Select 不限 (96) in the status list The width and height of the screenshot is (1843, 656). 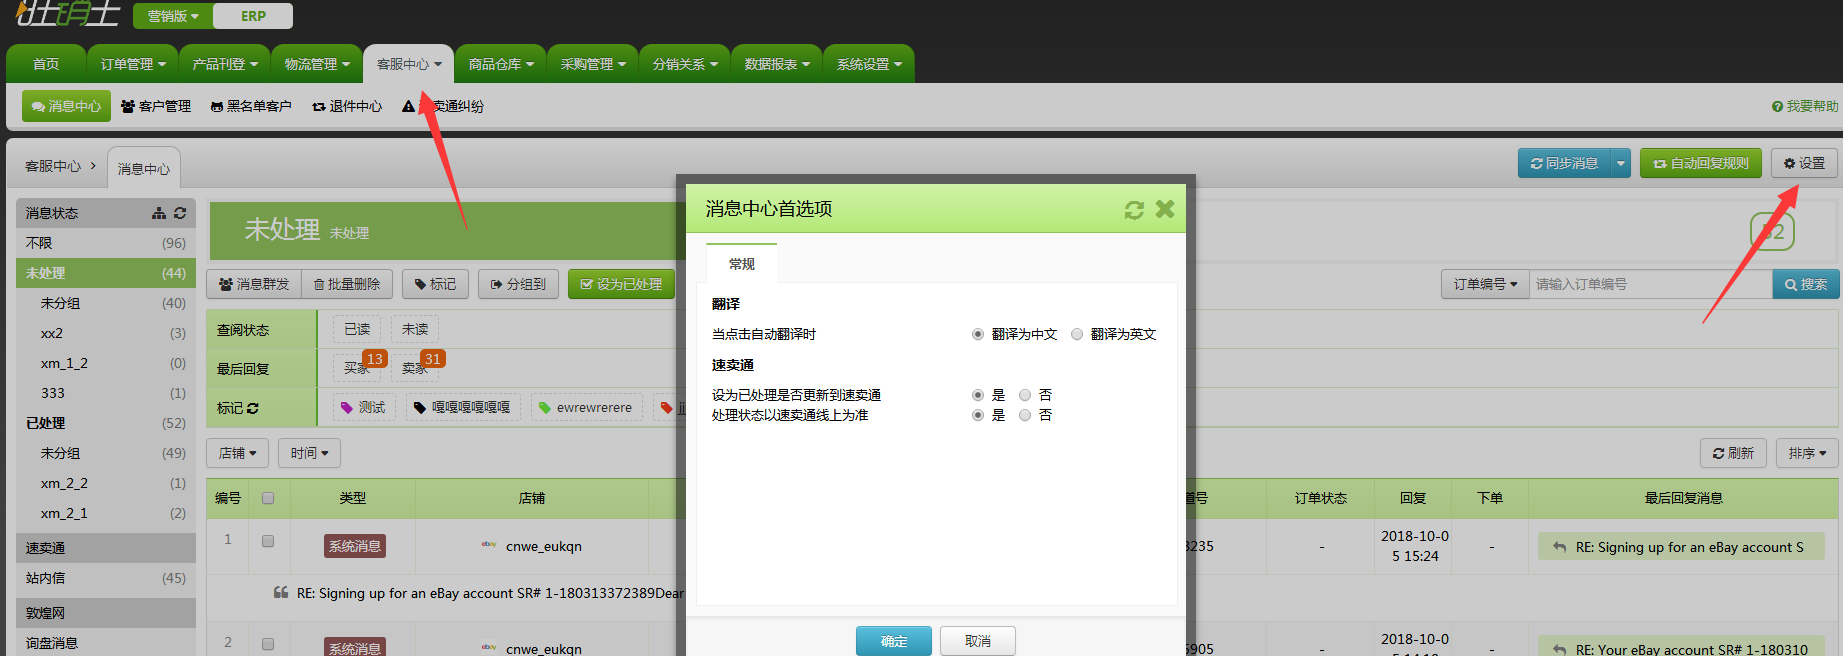(x=106, y=243)
